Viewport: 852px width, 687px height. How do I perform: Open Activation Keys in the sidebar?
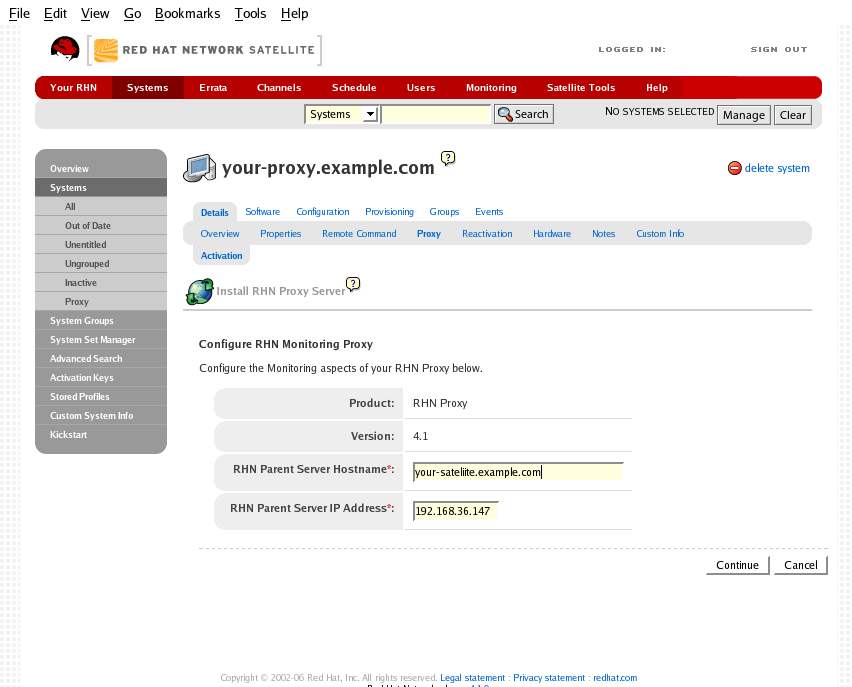click(x=101, y=378)
